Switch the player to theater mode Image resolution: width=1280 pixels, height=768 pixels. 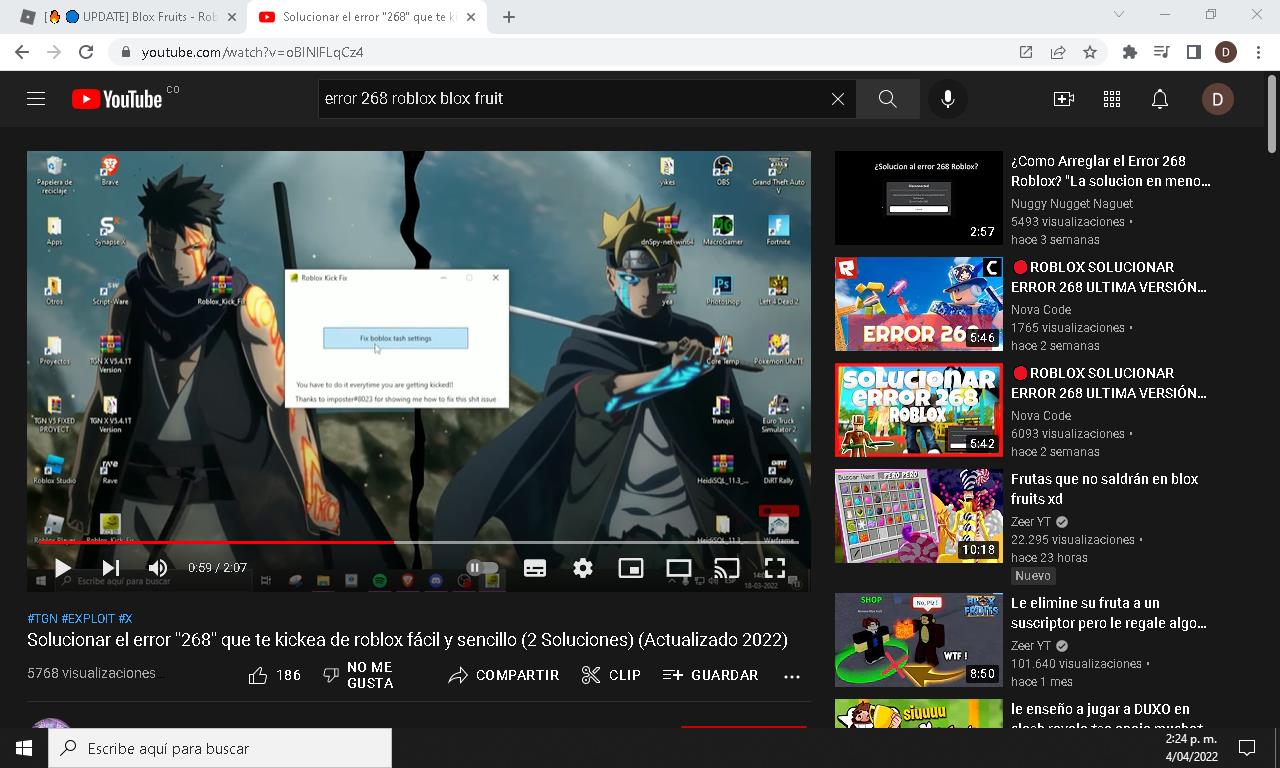(x=678, y=568)
